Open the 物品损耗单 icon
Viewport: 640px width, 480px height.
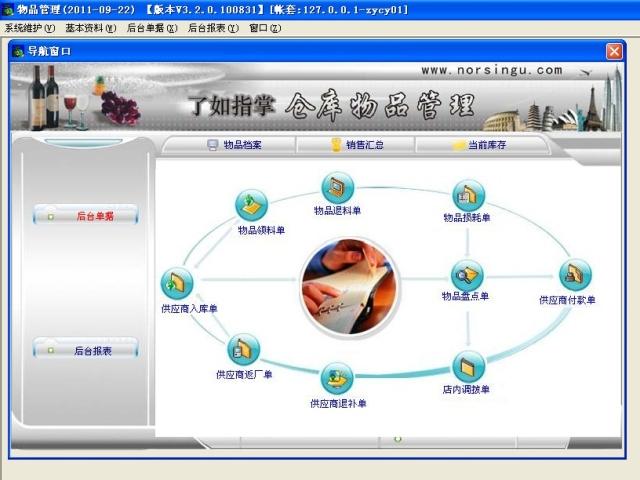pyautogui.click(x=468, y=196)
